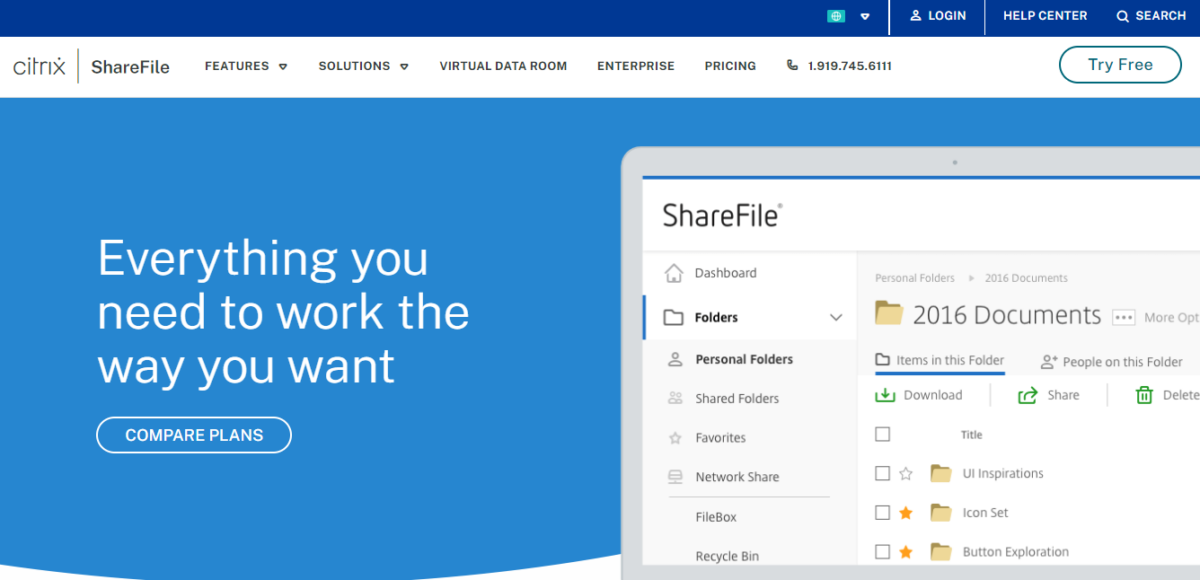1200x580 pixels.
Task: Click the Network Share drive icon
Action: tap(675, 477)
